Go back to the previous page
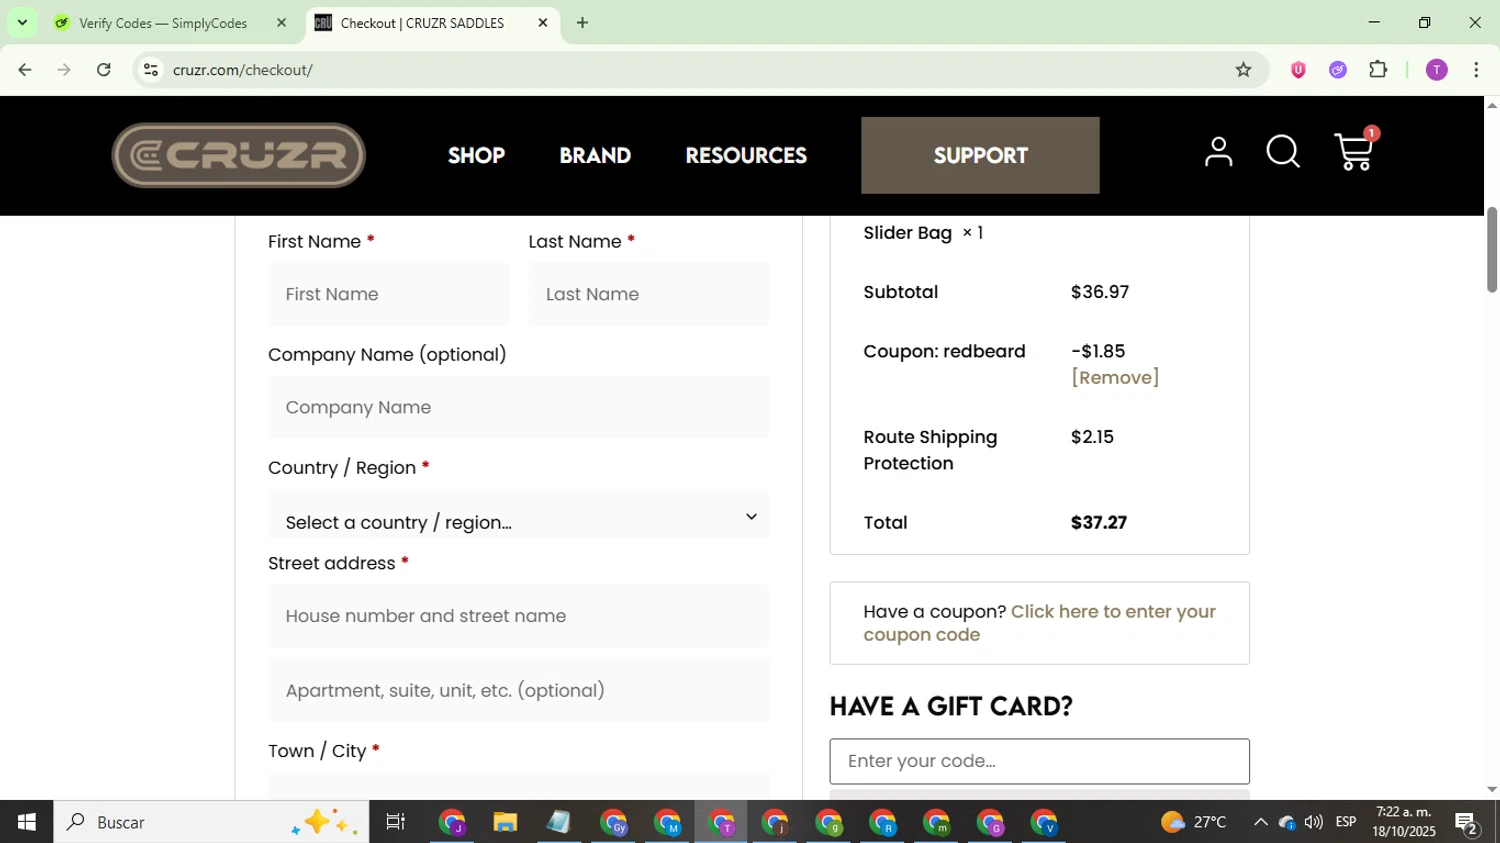Image resolution: width=1500 pixels, height=843 pixels. tap(25, 70)
